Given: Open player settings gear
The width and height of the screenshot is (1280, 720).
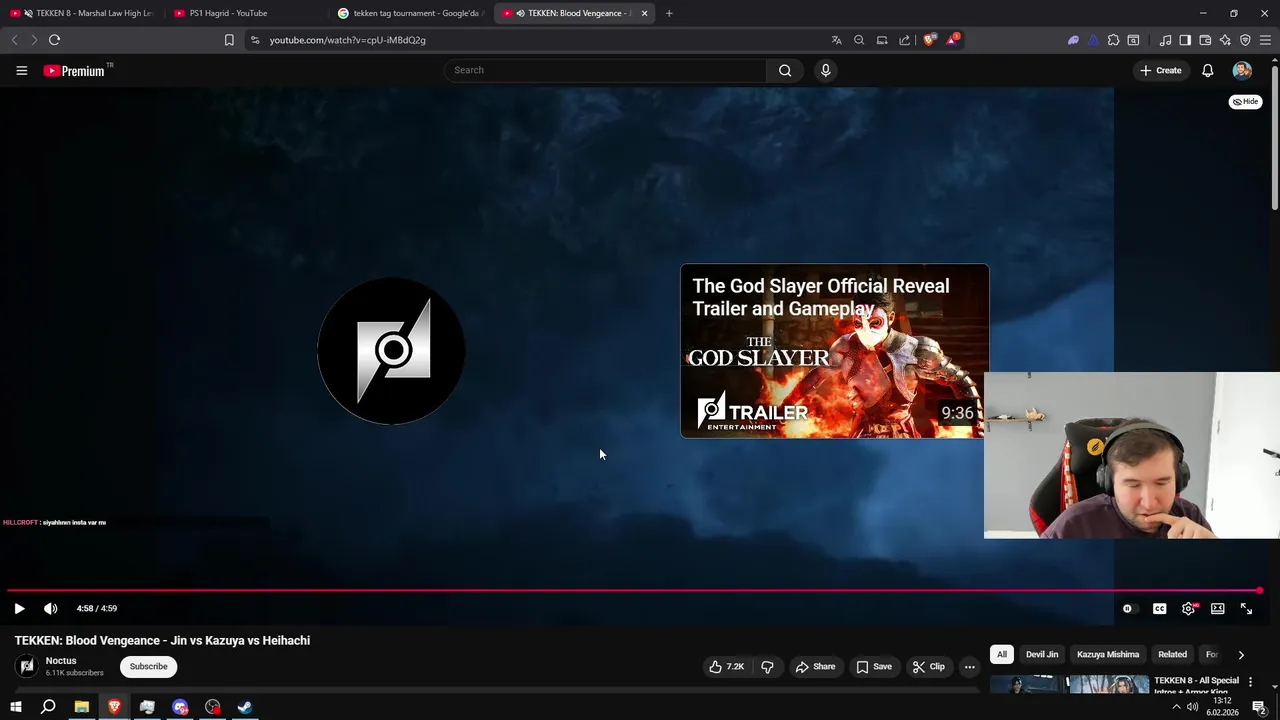Looking at the screenshot, I should pos(1188,608).
